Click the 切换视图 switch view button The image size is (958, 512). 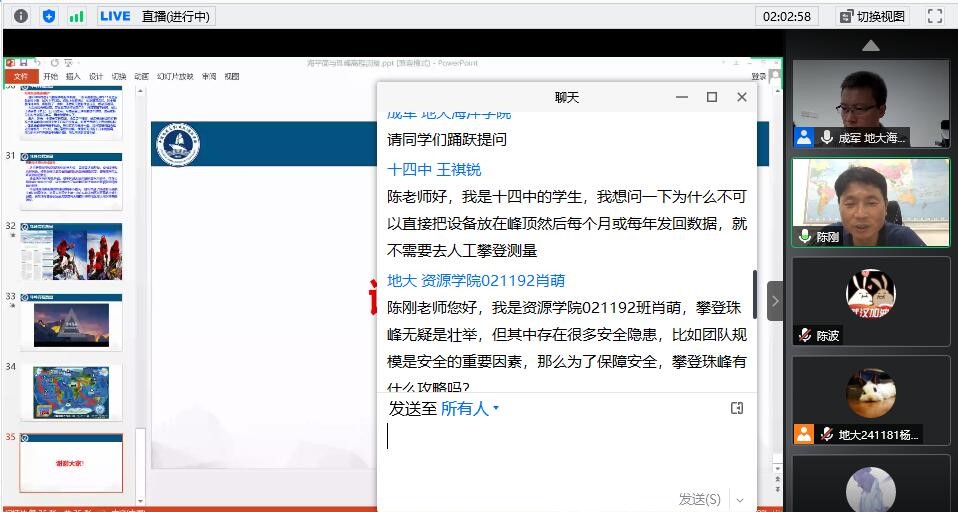click(x=871, y=16)
